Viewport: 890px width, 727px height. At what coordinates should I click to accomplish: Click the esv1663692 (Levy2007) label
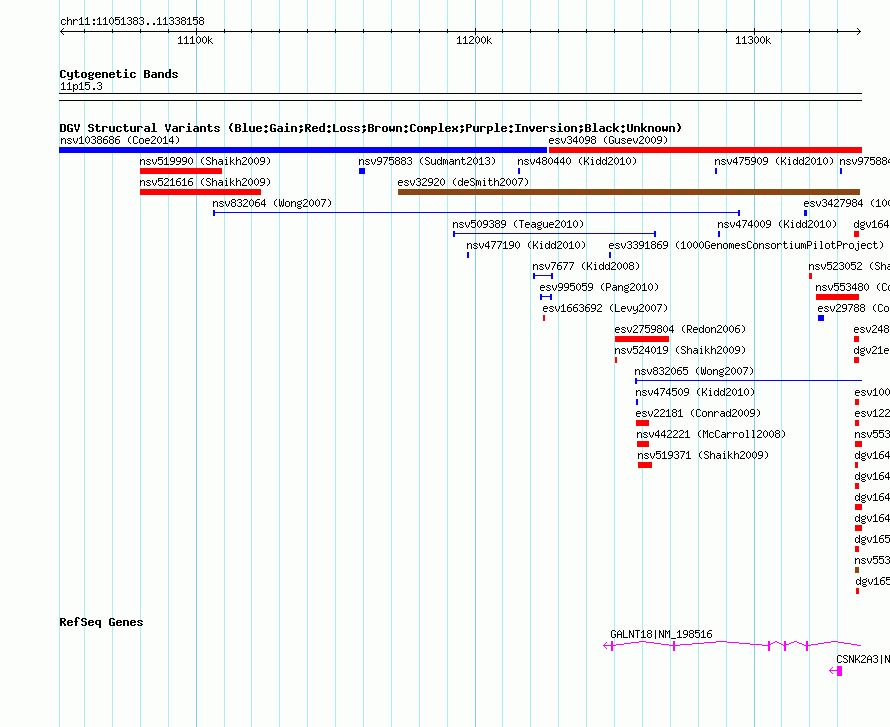point(605,308)
